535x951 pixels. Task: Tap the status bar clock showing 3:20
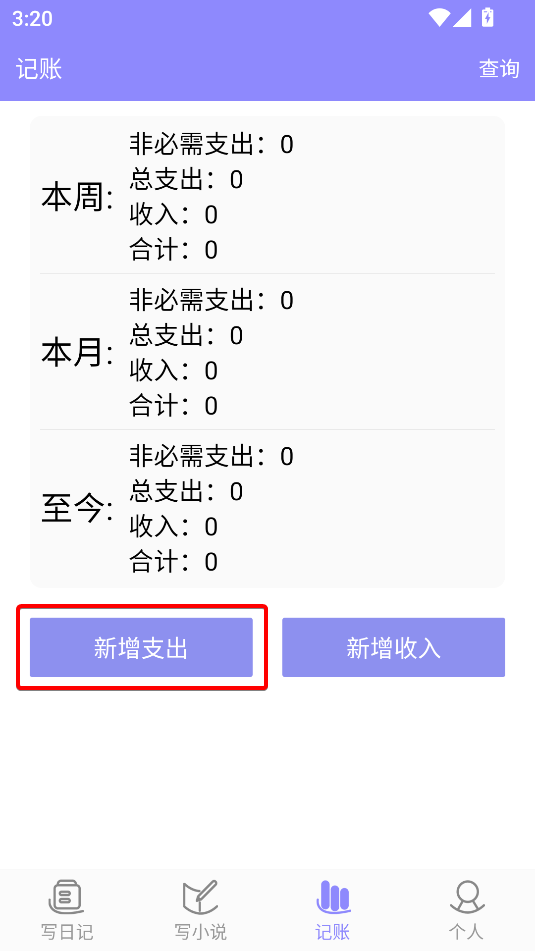click(x=32, y=18)
